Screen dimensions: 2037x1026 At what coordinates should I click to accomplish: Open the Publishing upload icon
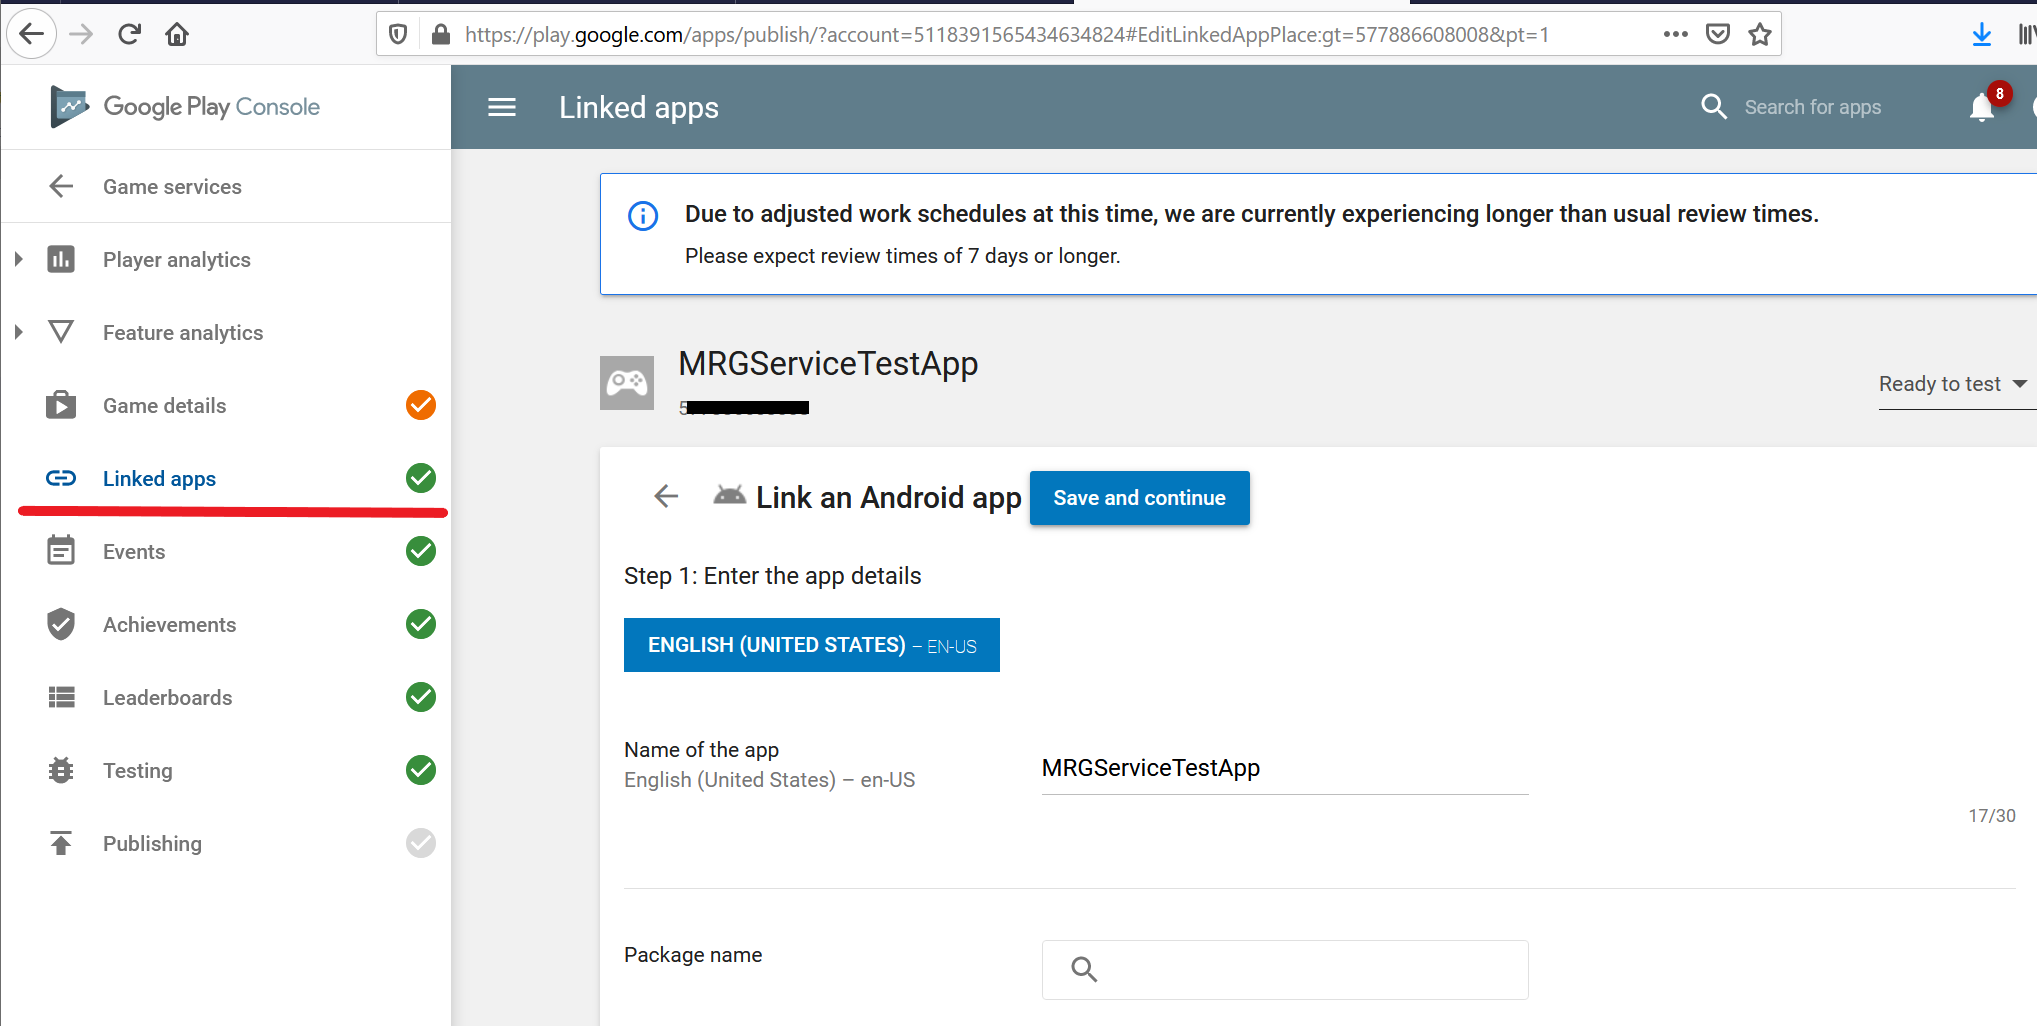tap(61, 843)
